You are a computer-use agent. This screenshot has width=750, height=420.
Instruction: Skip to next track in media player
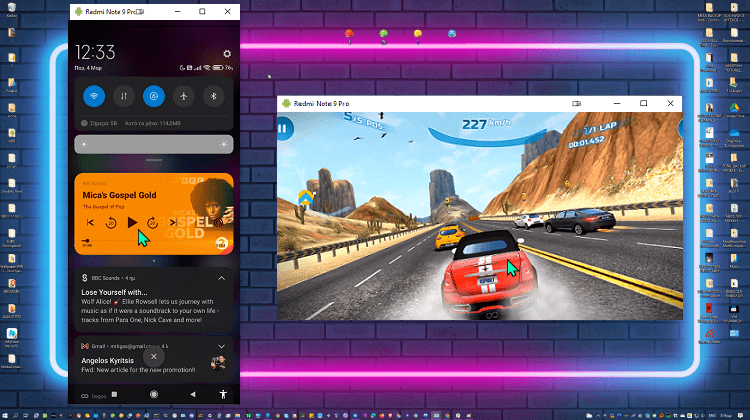[173, 222]
